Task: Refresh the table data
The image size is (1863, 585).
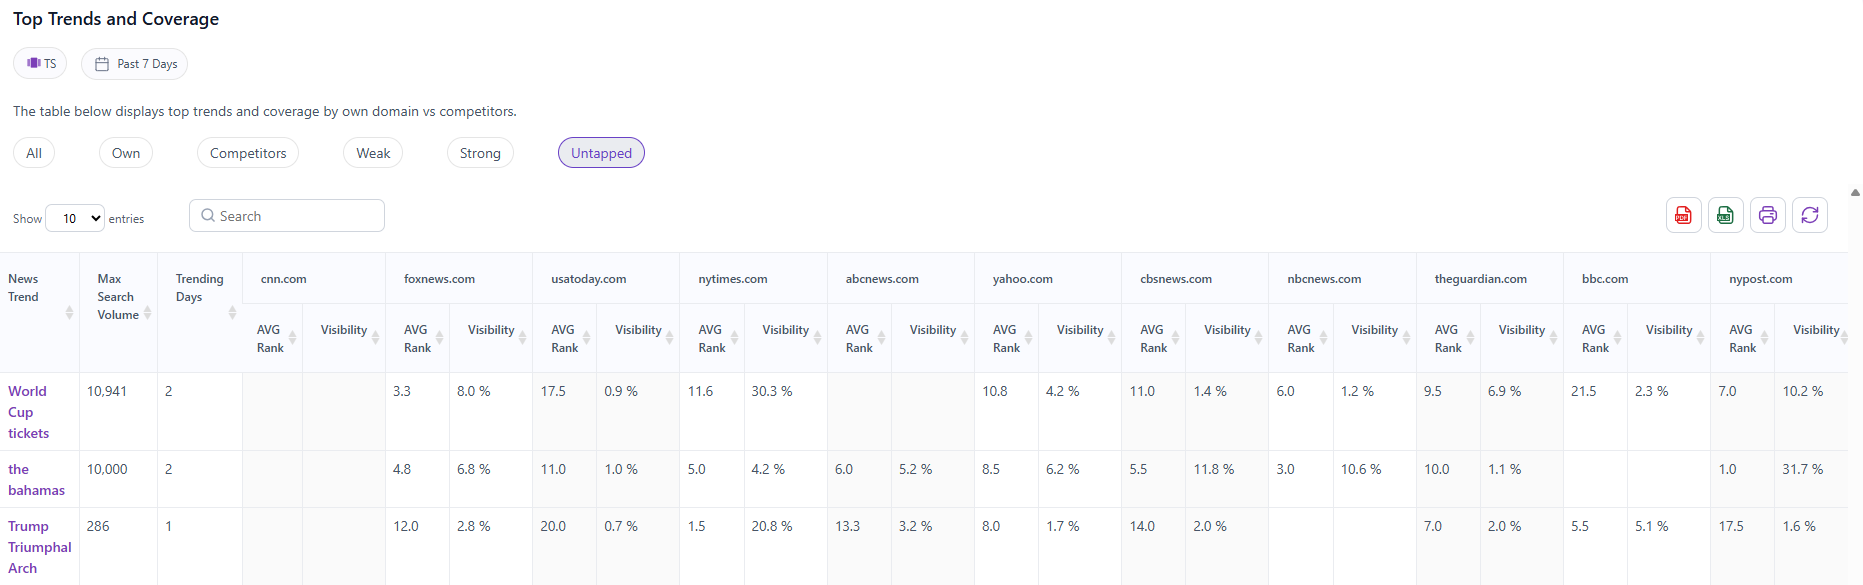Action: tap(1809, 215)
